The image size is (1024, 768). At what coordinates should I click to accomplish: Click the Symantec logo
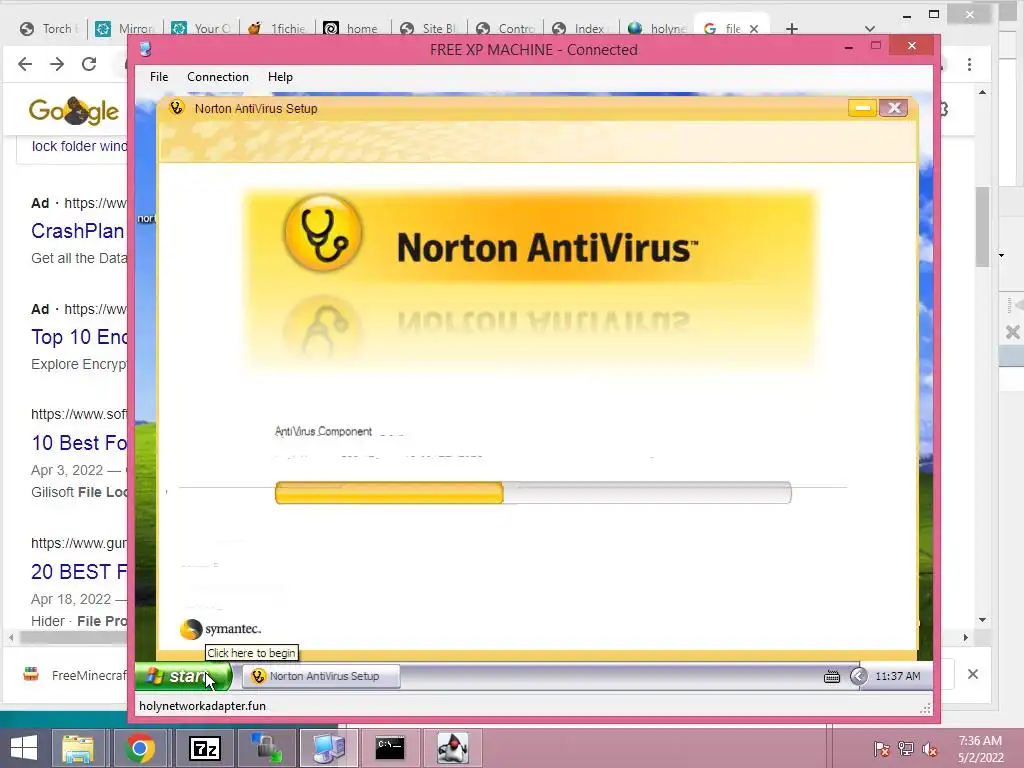pyautogui.click(x=220, y=629)
